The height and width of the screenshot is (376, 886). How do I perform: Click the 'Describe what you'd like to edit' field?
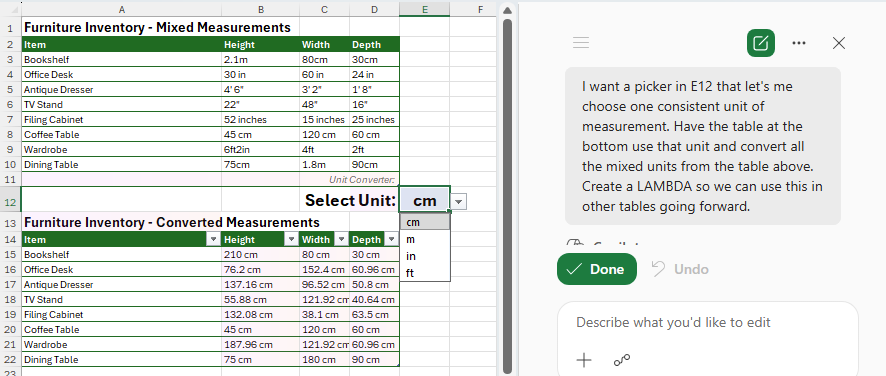707,323
